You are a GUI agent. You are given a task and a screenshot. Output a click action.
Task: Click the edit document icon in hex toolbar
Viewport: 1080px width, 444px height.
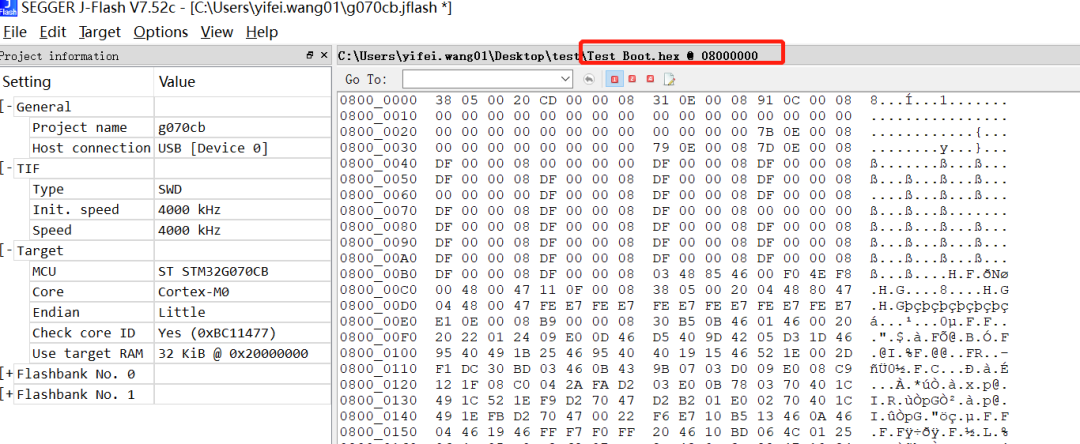click(669, 79)
